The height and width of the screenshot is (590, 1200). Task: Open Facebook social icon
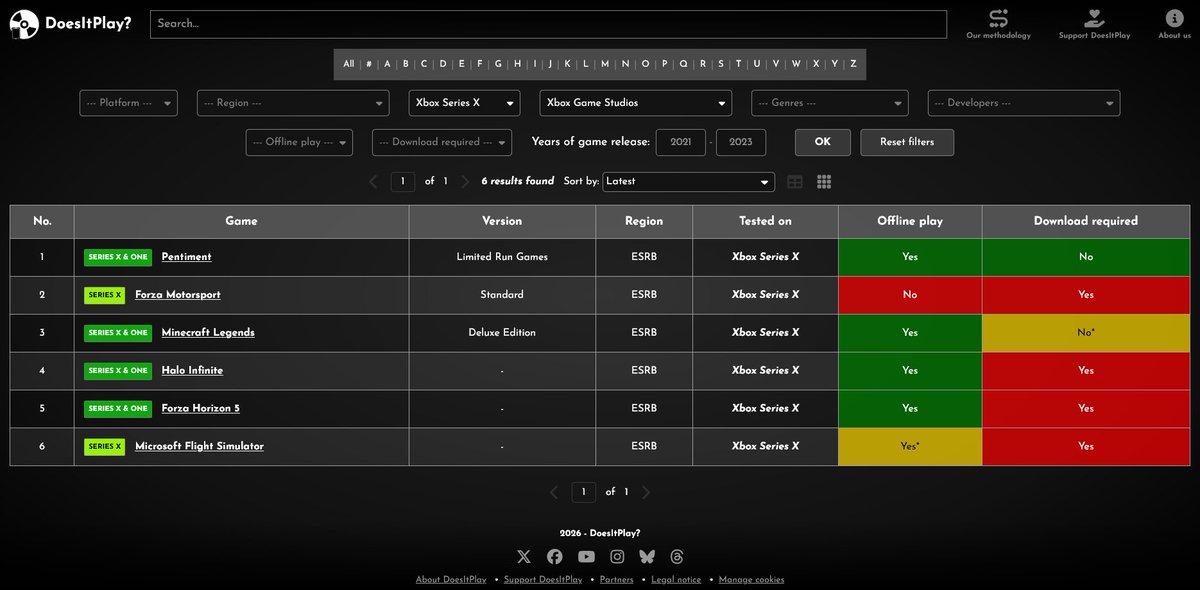coord(555,557)
